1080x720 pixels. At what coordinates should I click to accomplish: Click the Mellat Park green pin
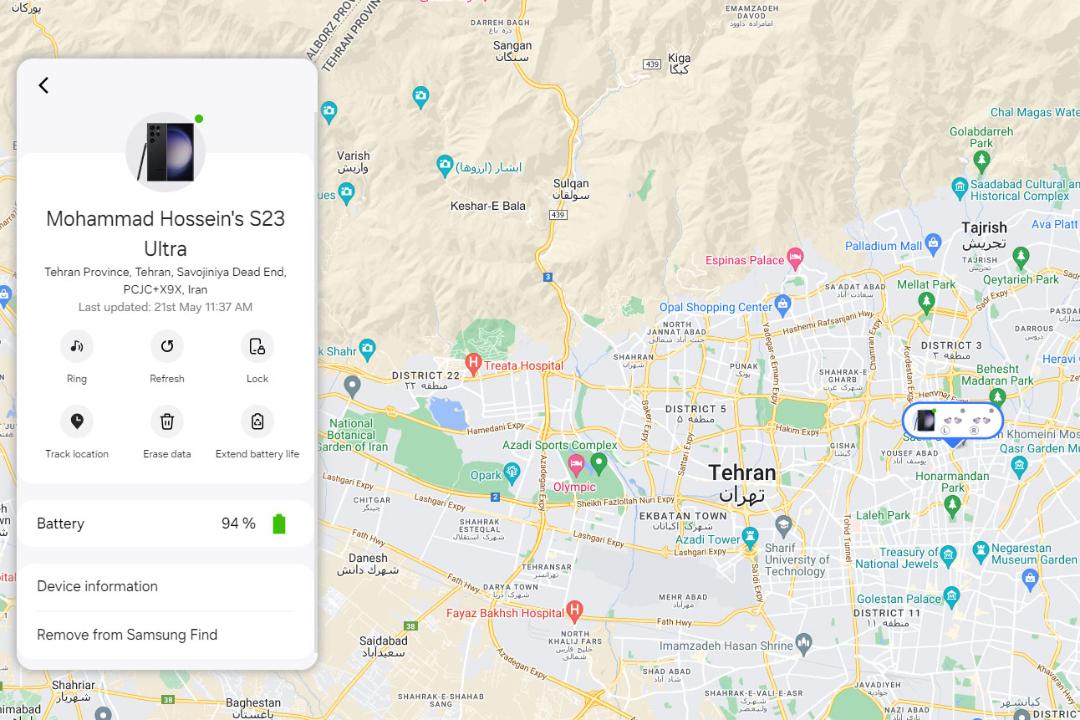[x=926, y=302]
